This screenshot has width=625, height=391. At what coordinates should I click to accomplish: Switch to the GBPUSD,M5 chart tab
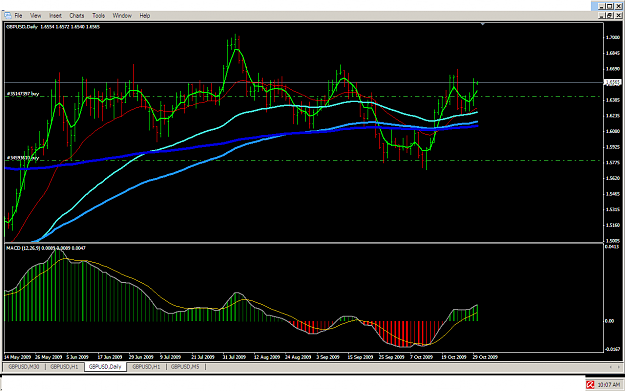[x=185, y=367]
